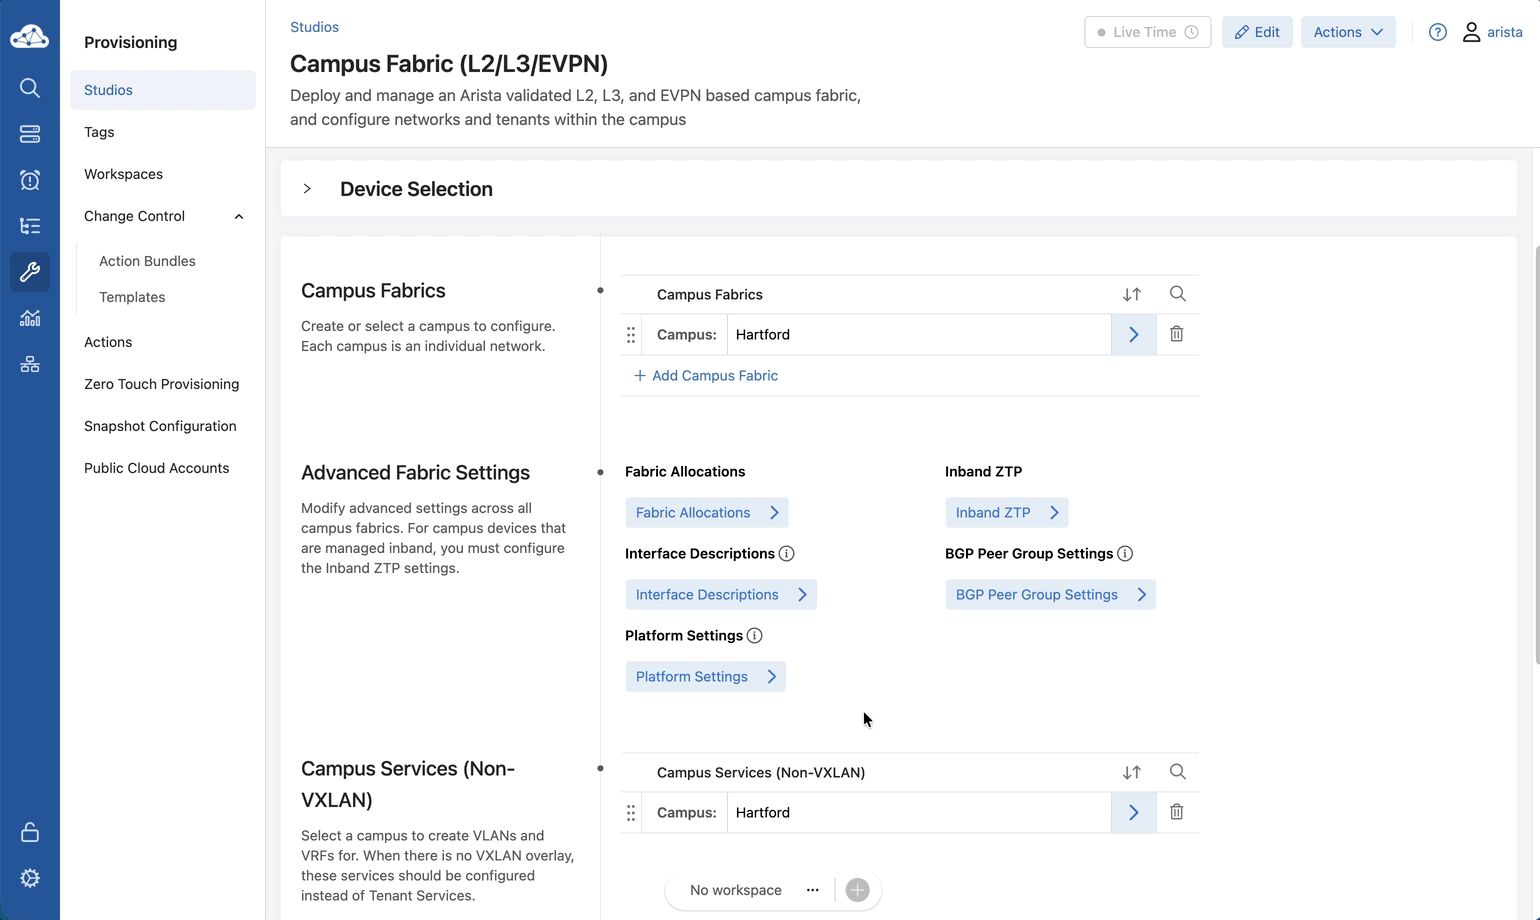Open the Actions dropdown button
The image size is (1540, 920).
coord(1348,32)
